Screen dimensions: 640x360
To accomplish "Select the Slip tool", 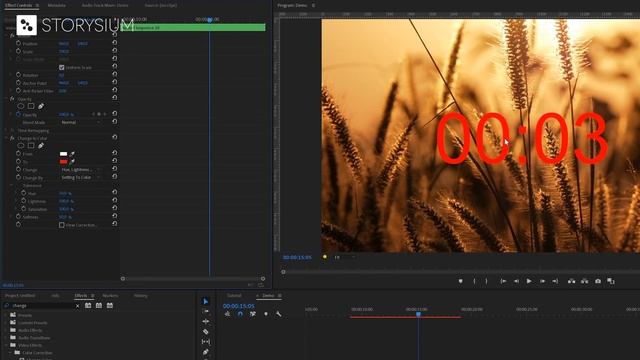I will (x=206, y=342).
